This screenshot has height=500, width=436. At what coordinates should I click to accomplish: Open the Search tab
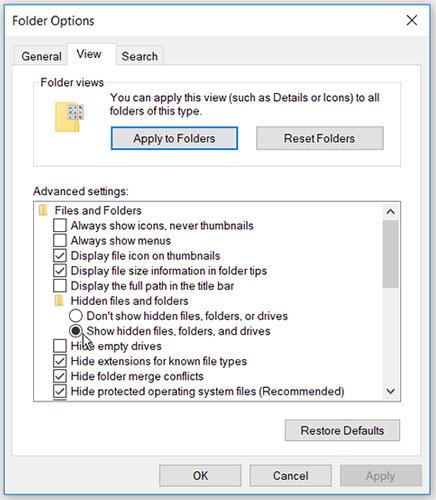[140, 56]
